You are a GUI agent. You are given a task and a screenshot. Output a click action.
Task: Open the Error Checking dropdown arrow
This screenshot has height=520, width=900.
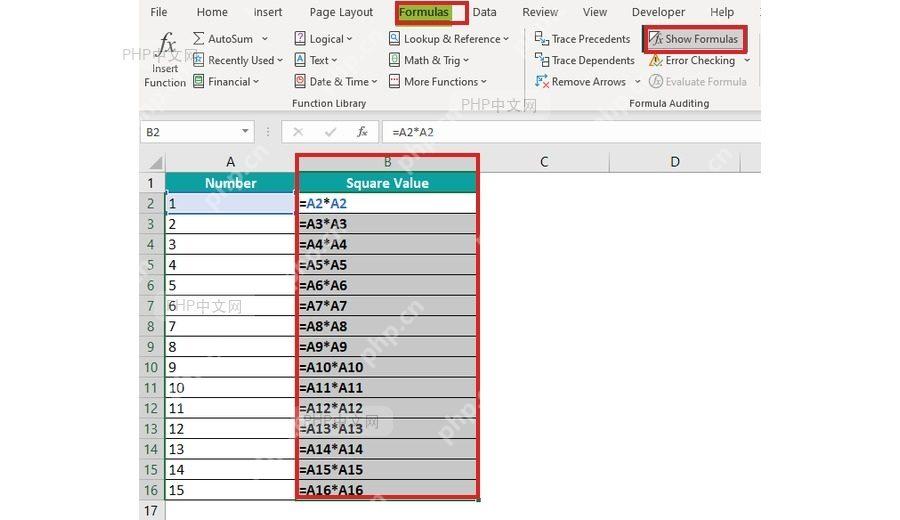tap(747, 60)
